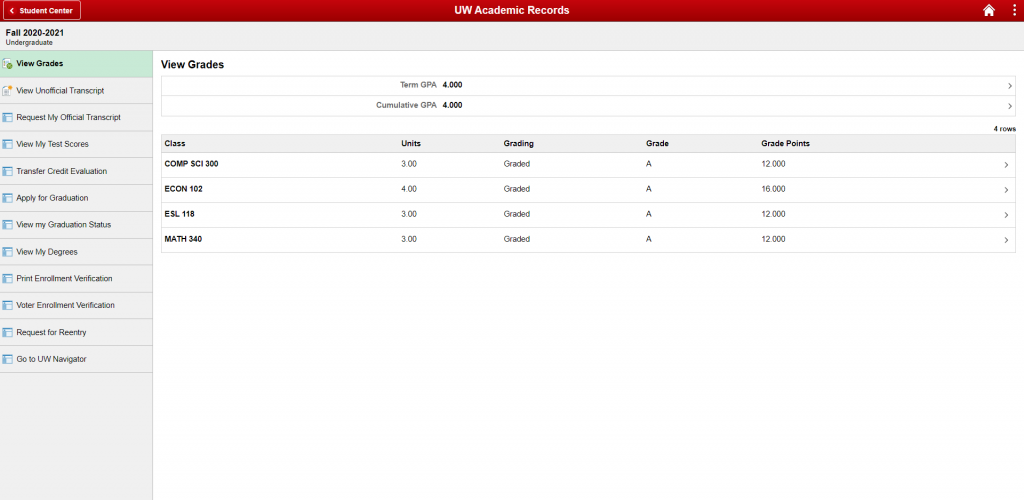Image resolution: width=1024 pixels, height=500 pixels.
Task: Open Print Enrollment Verification
Action: tap(64, 279)
